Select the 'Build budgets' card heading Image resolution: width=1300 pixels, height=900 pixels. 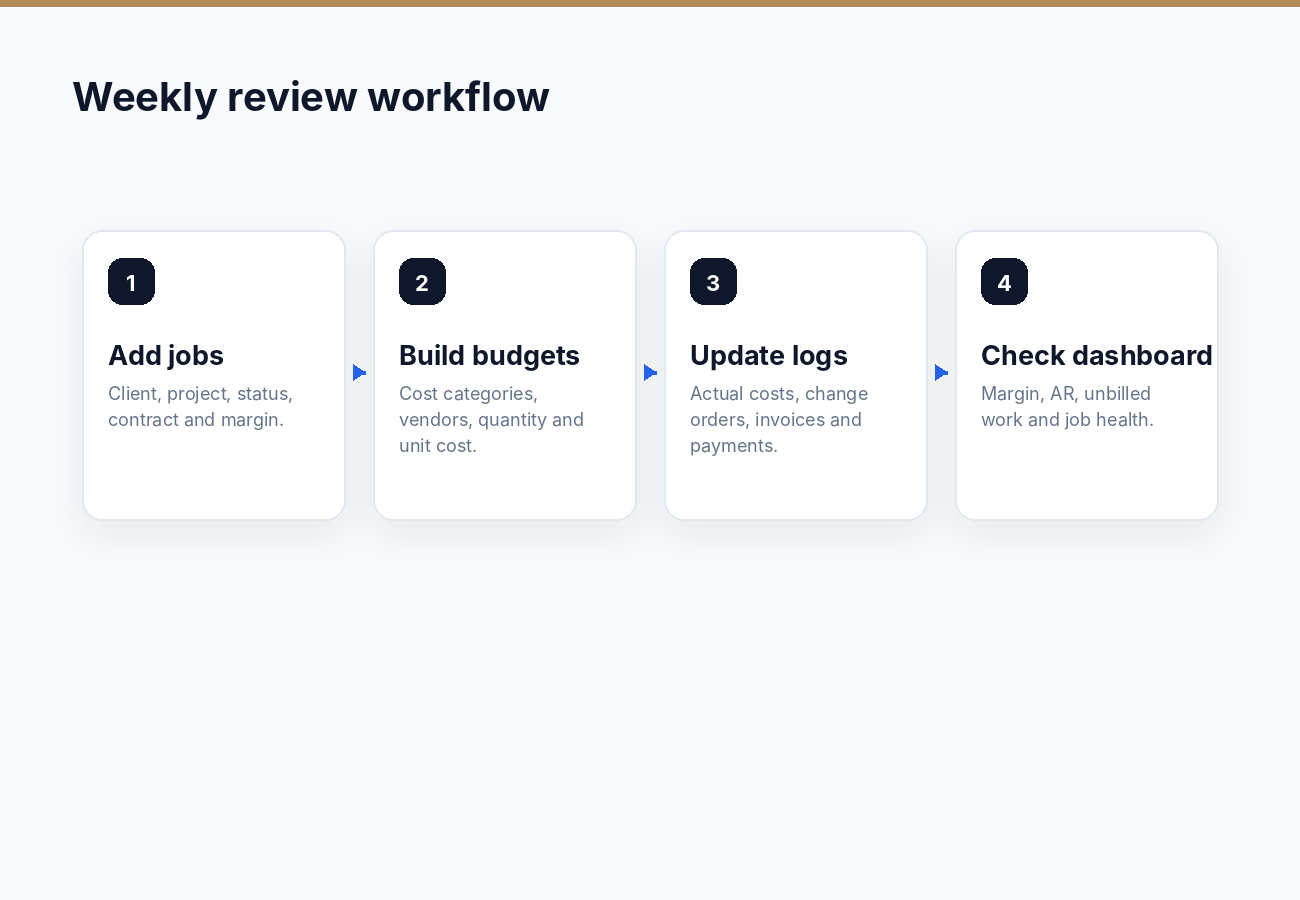tap(489, 355)
